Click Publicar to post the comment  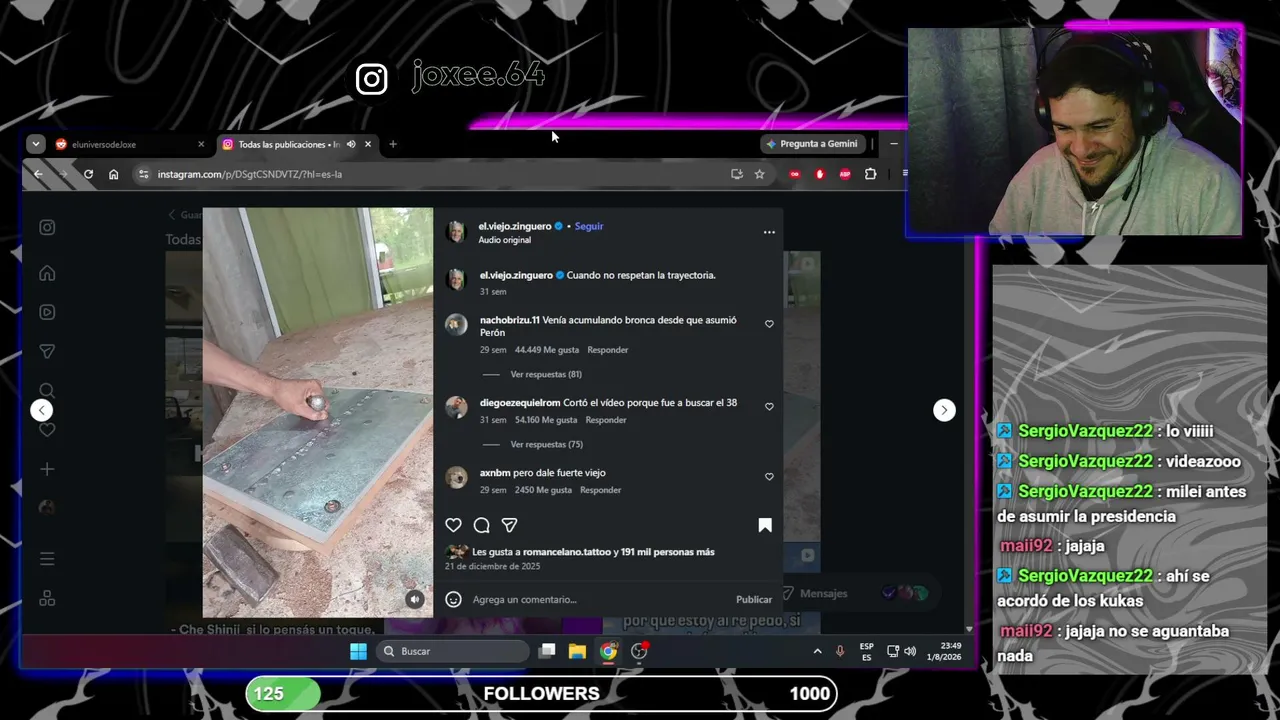tap(754, 599)
